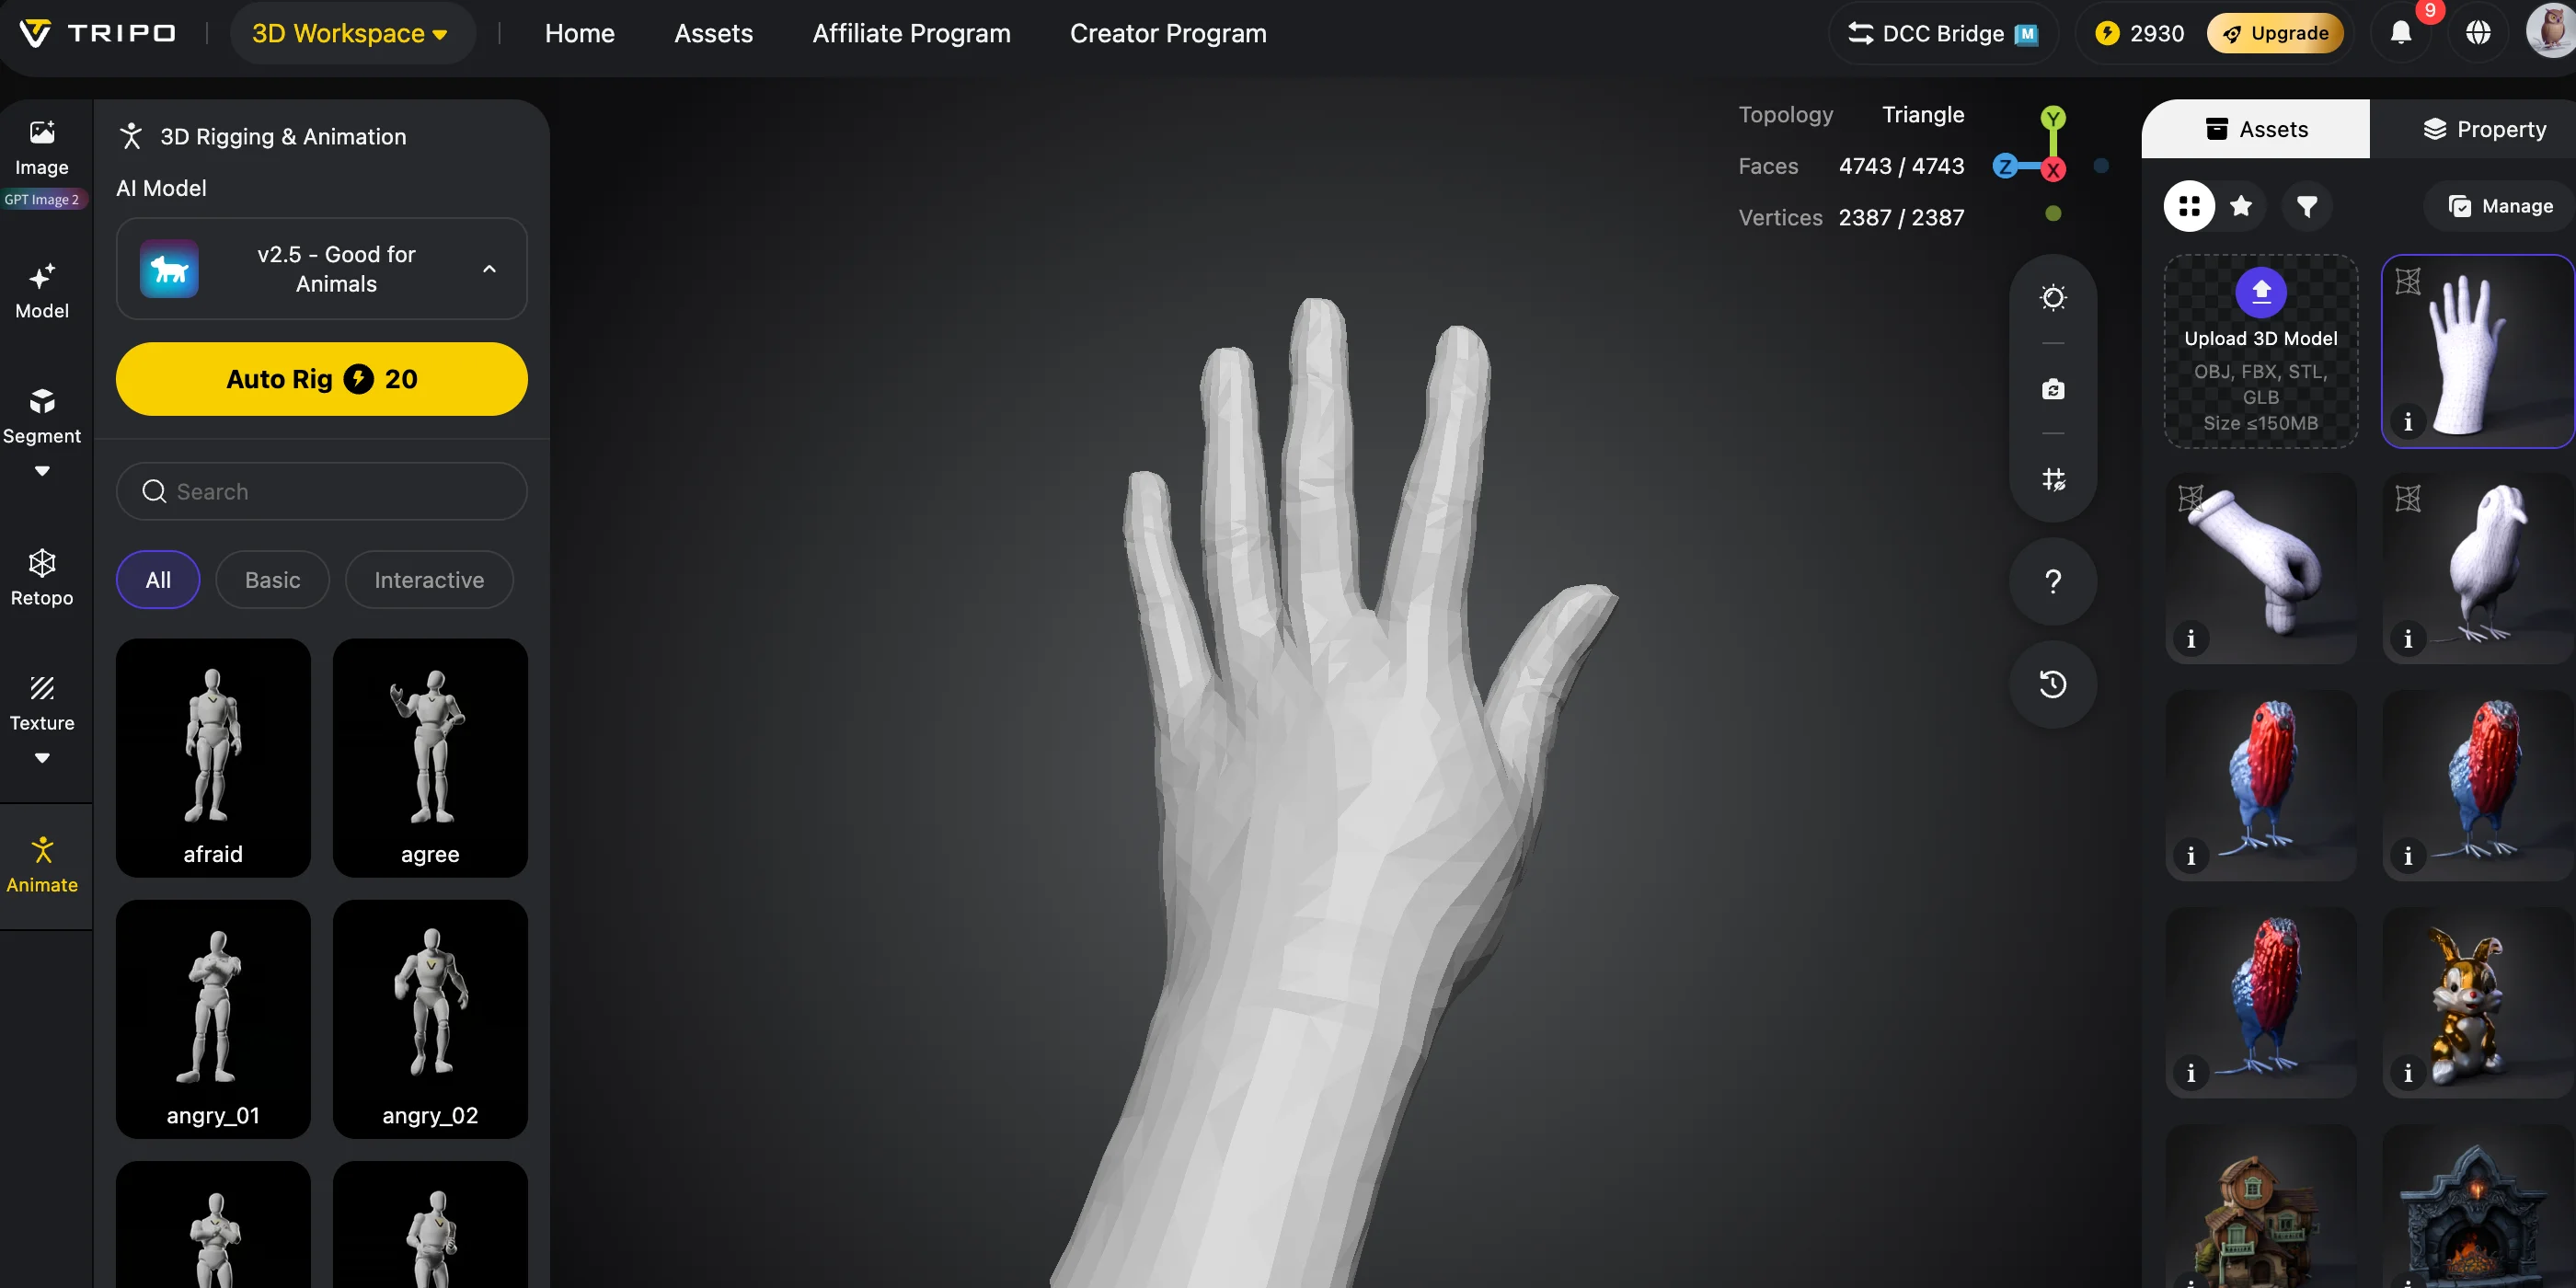Select the white open hand asset thumbnail
The image size is (2576, 1288).
(2477, 351)
